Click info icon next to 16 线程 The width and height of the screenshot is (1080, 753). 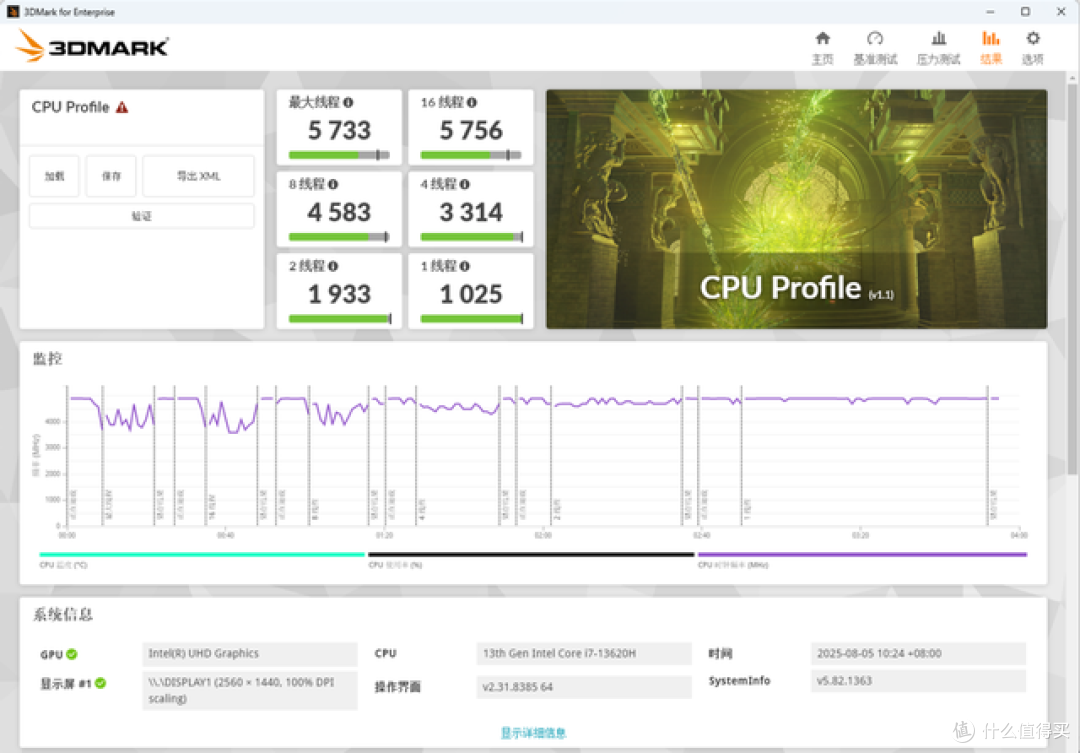click(472, 103)
